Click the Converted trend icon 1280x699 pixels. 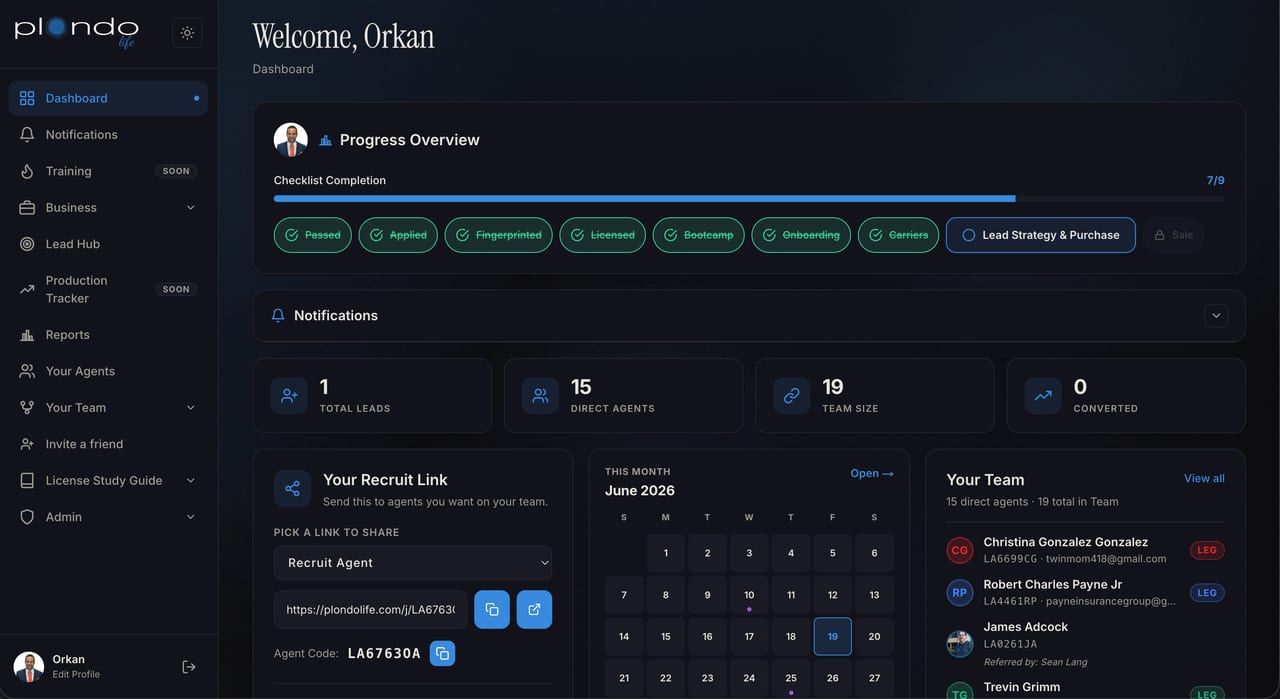1043,396
